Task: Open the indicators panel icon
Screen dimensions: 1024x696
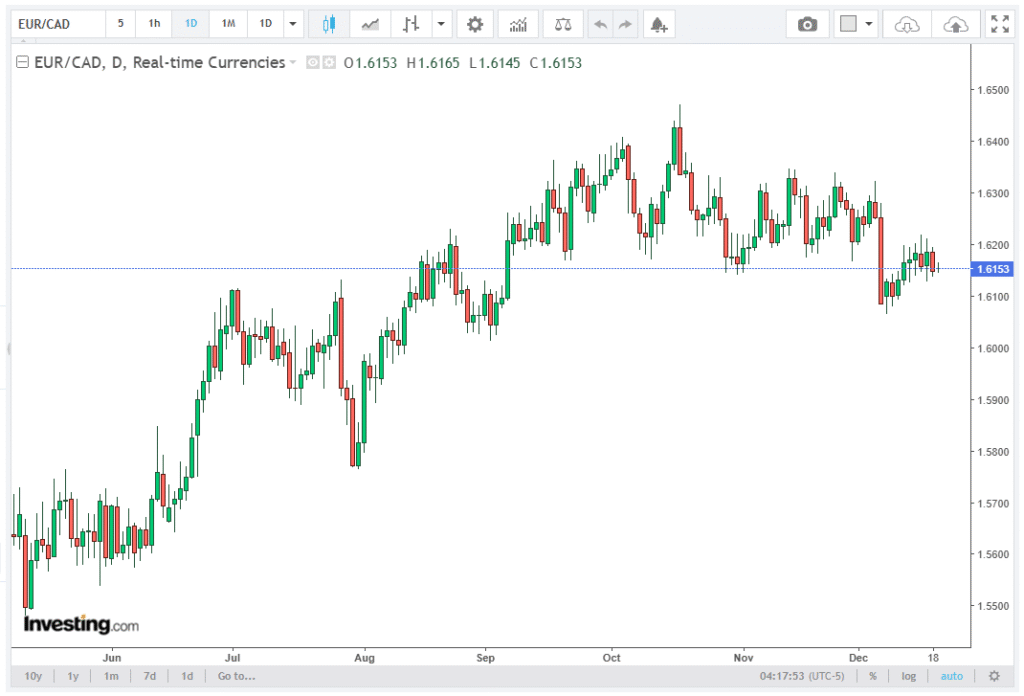Action: click(x=518, y=24)
